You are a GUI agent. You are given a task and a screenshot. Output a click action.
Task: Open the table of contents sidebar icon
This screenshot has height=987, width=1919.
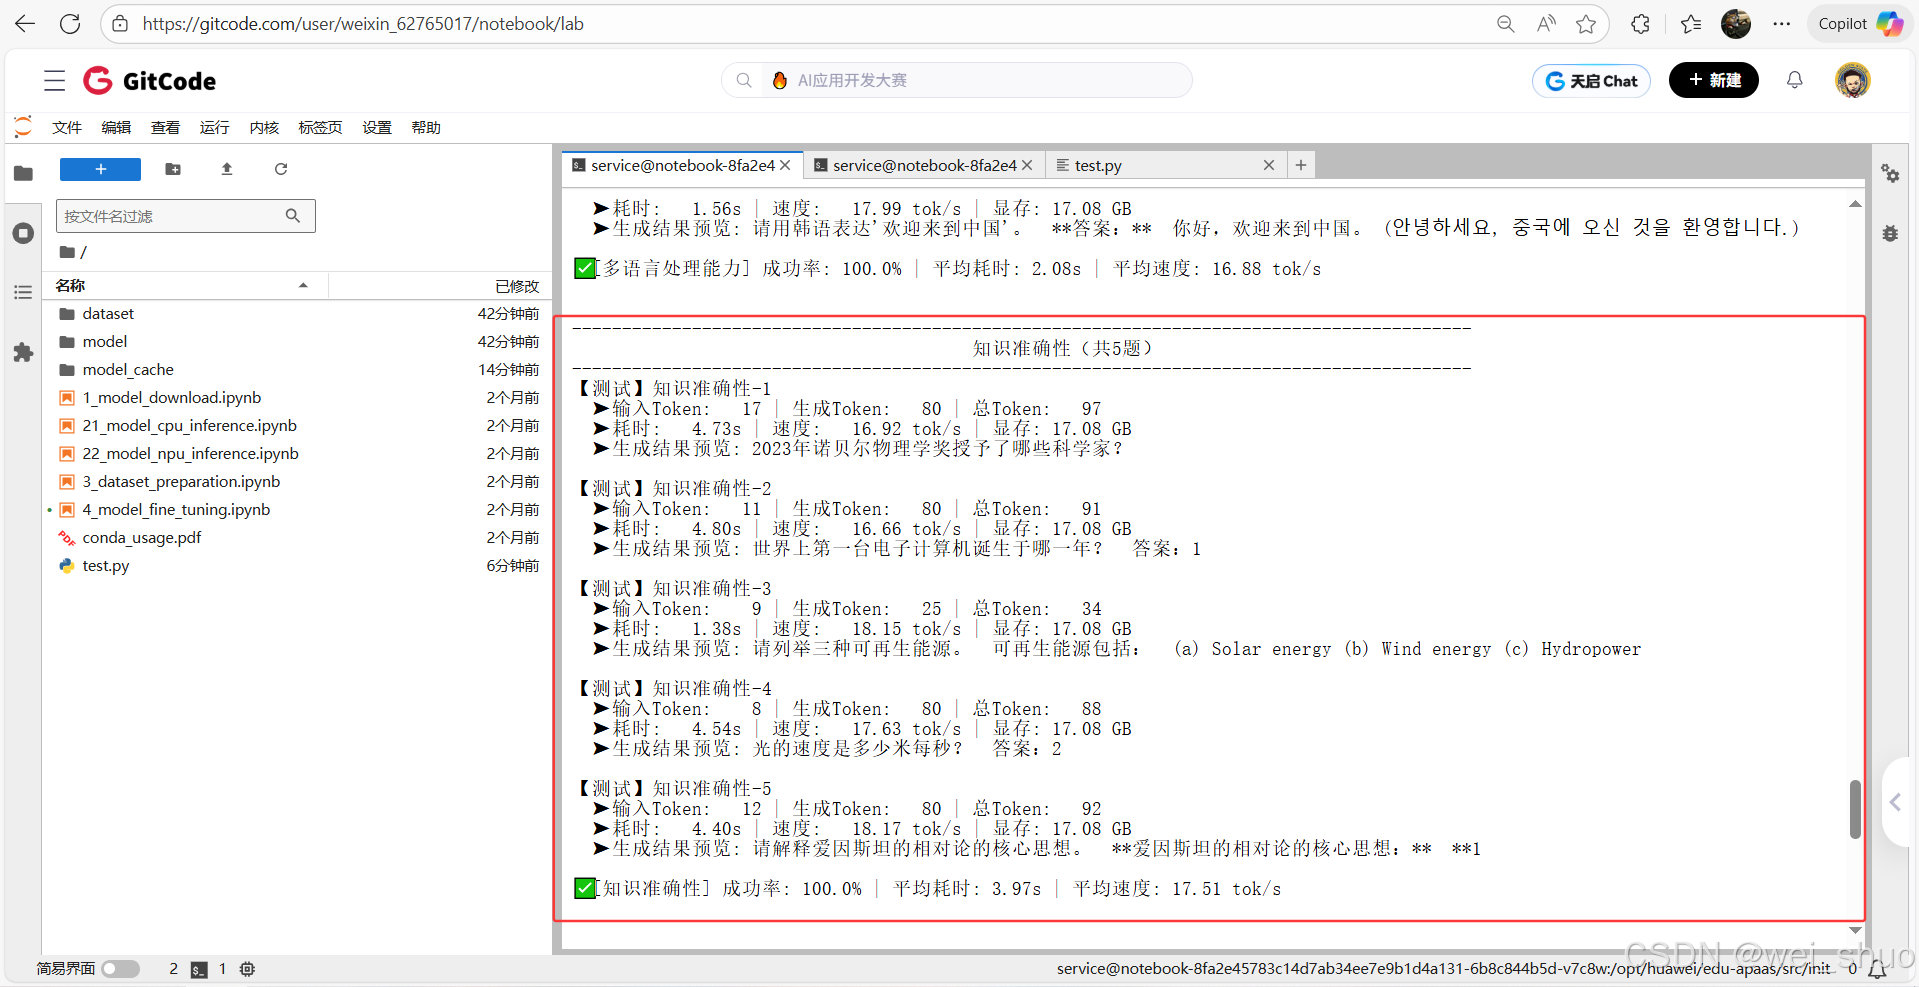[x=23, y=292]
